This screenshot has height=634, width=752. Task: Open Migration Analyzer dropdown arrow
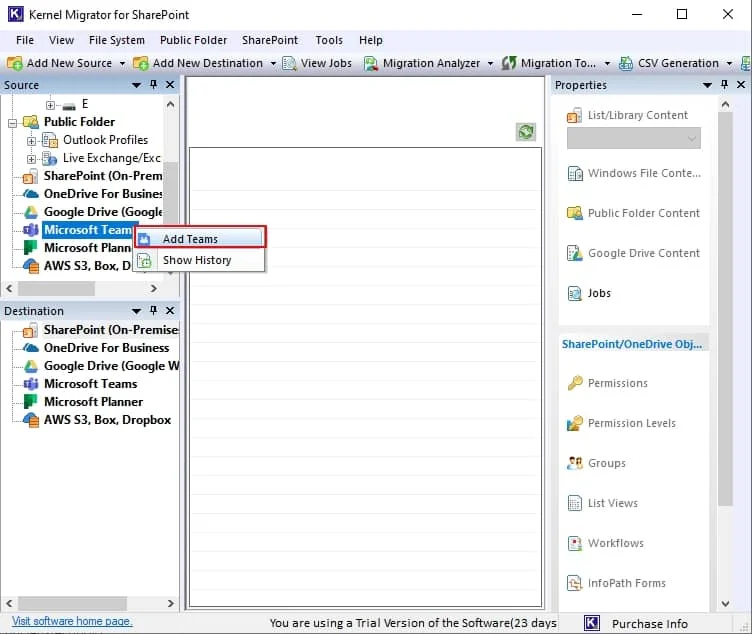tap(490, 63)
